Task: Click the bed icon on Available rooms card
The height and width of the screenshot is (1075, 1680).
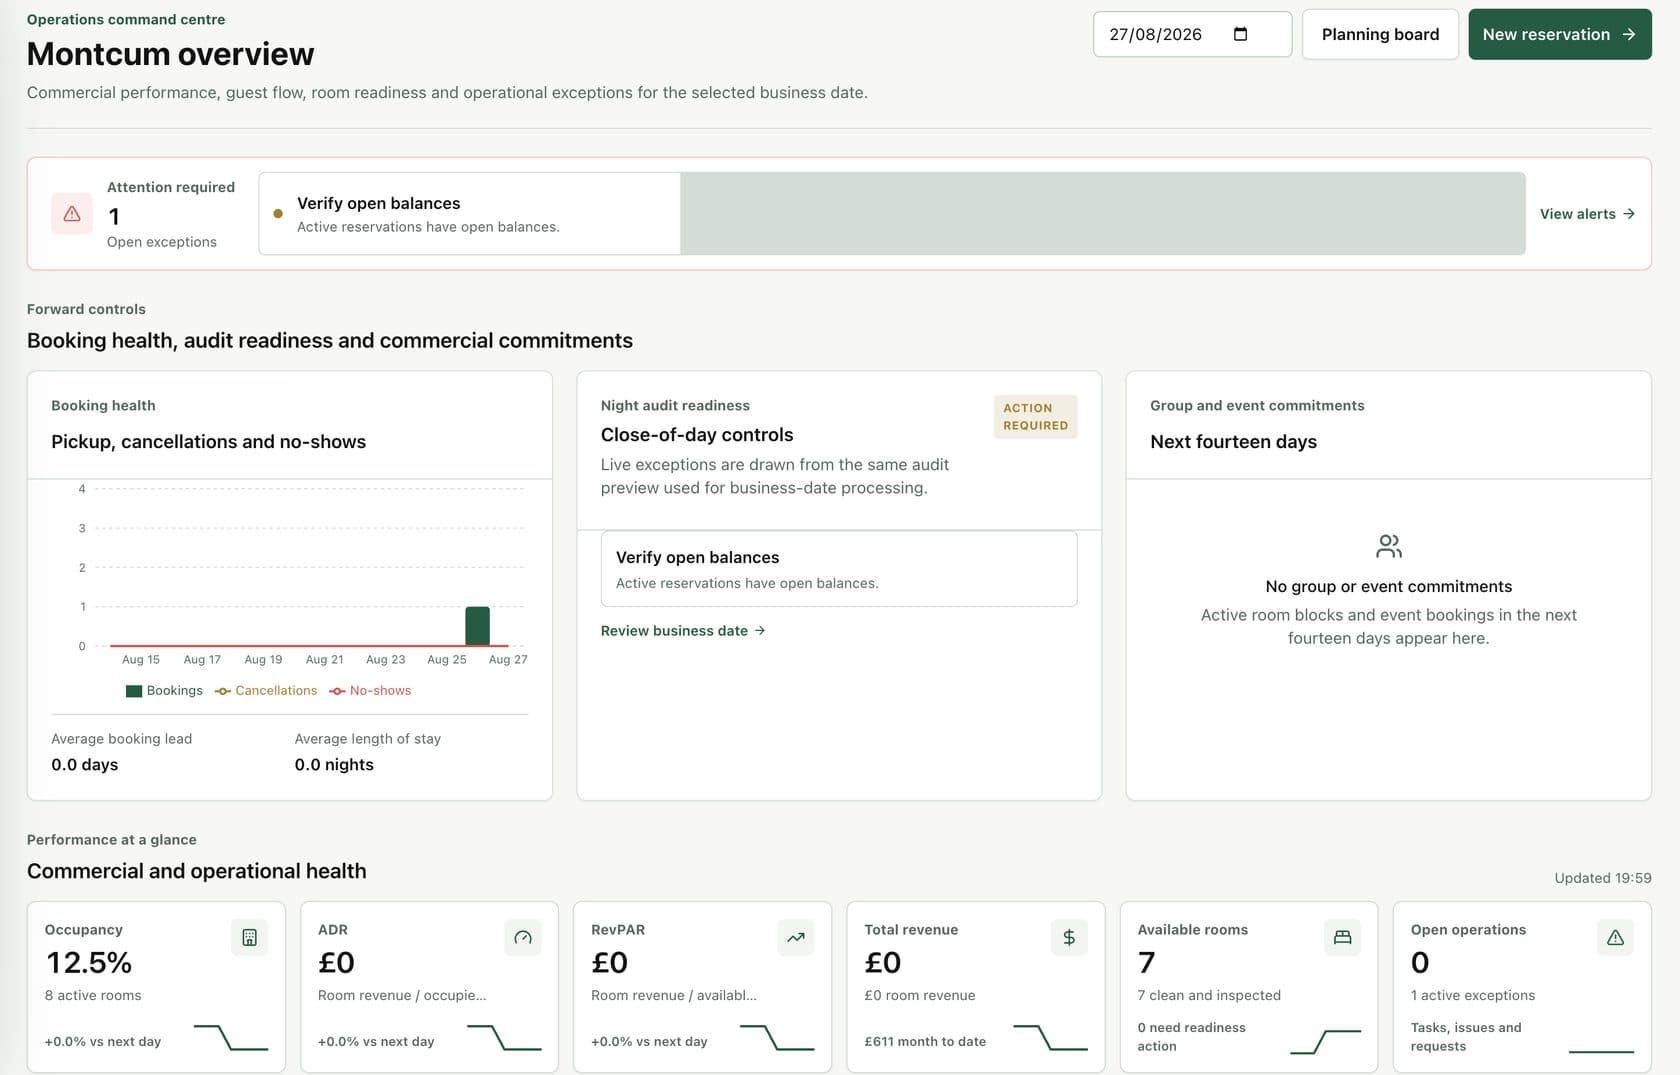Action: click(1342, 937)
